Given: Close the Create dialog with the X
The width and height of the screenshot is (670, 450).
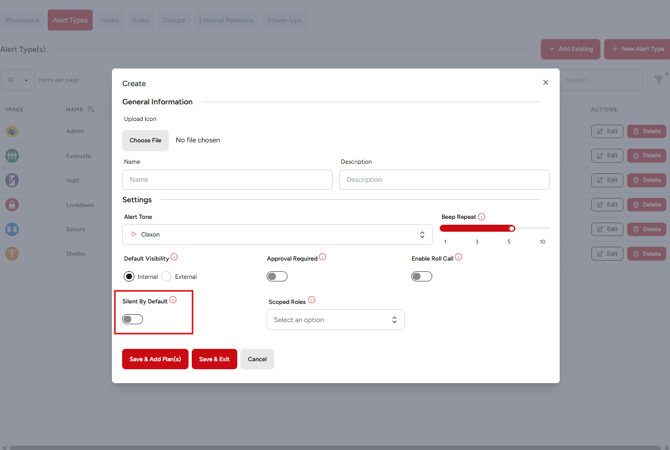Looking at the screenshot, I should 545,83.
